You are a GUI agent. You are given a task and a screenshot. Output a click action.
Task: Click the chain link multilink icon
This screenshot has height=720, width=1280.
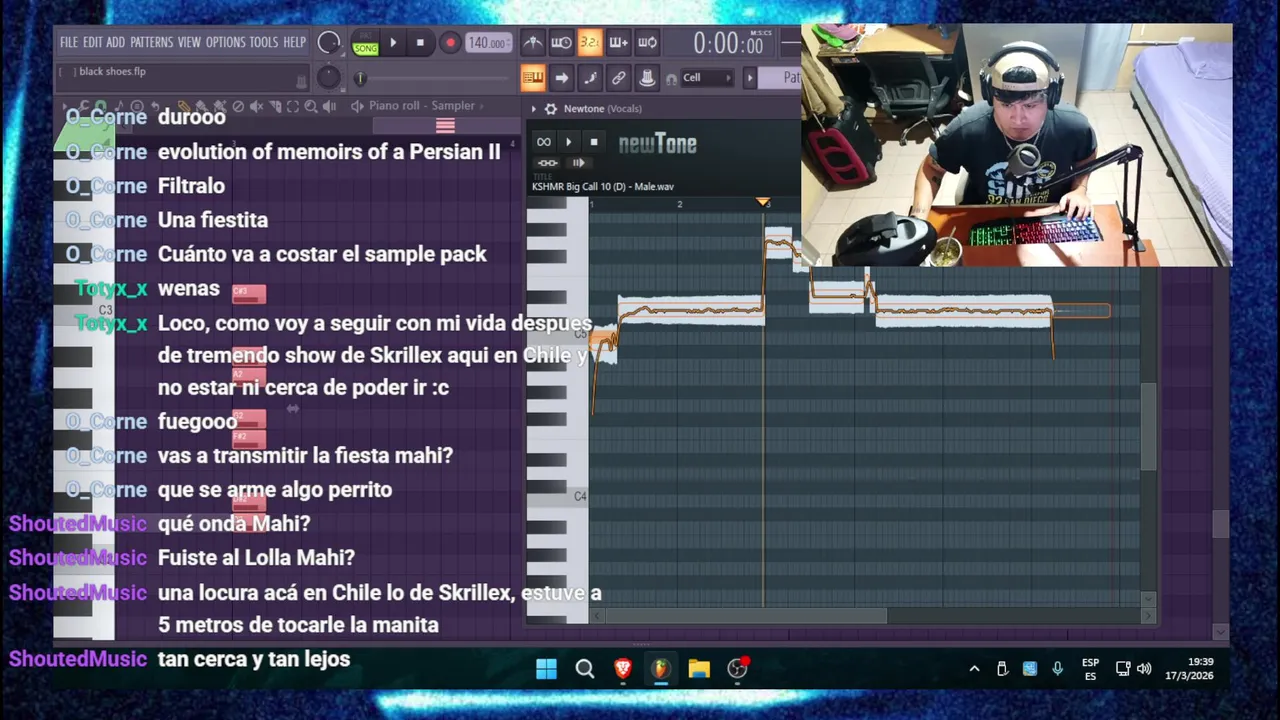(x=619, y=78)
